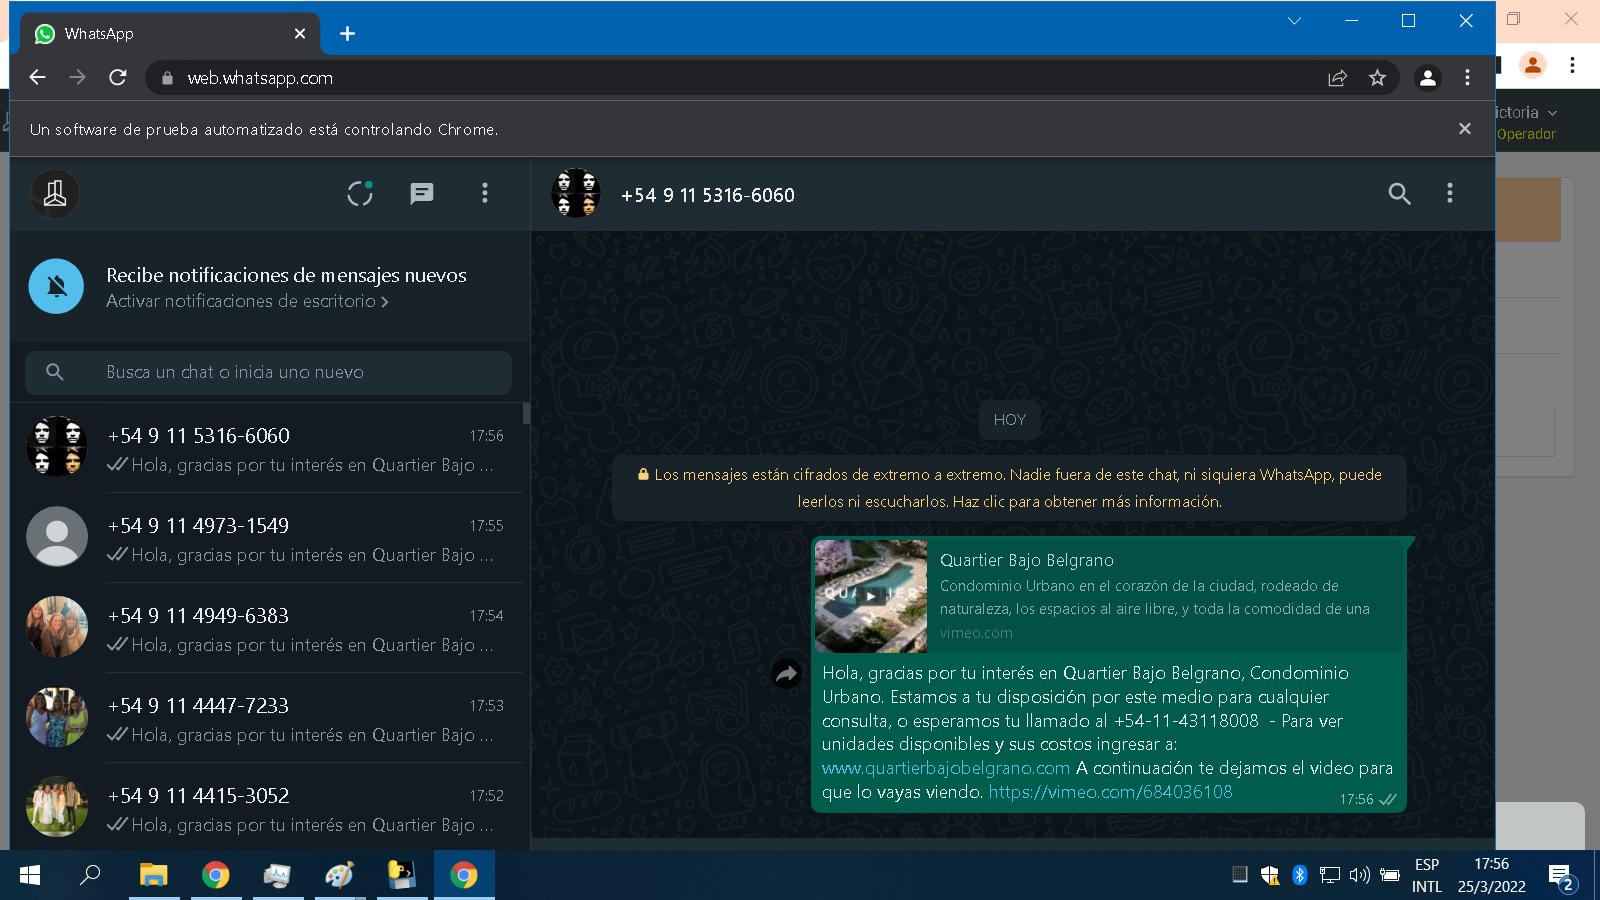The image size is (1600, 900).
Task: Open the www.quartierbajobelgrano.com link
Action: 946,768
